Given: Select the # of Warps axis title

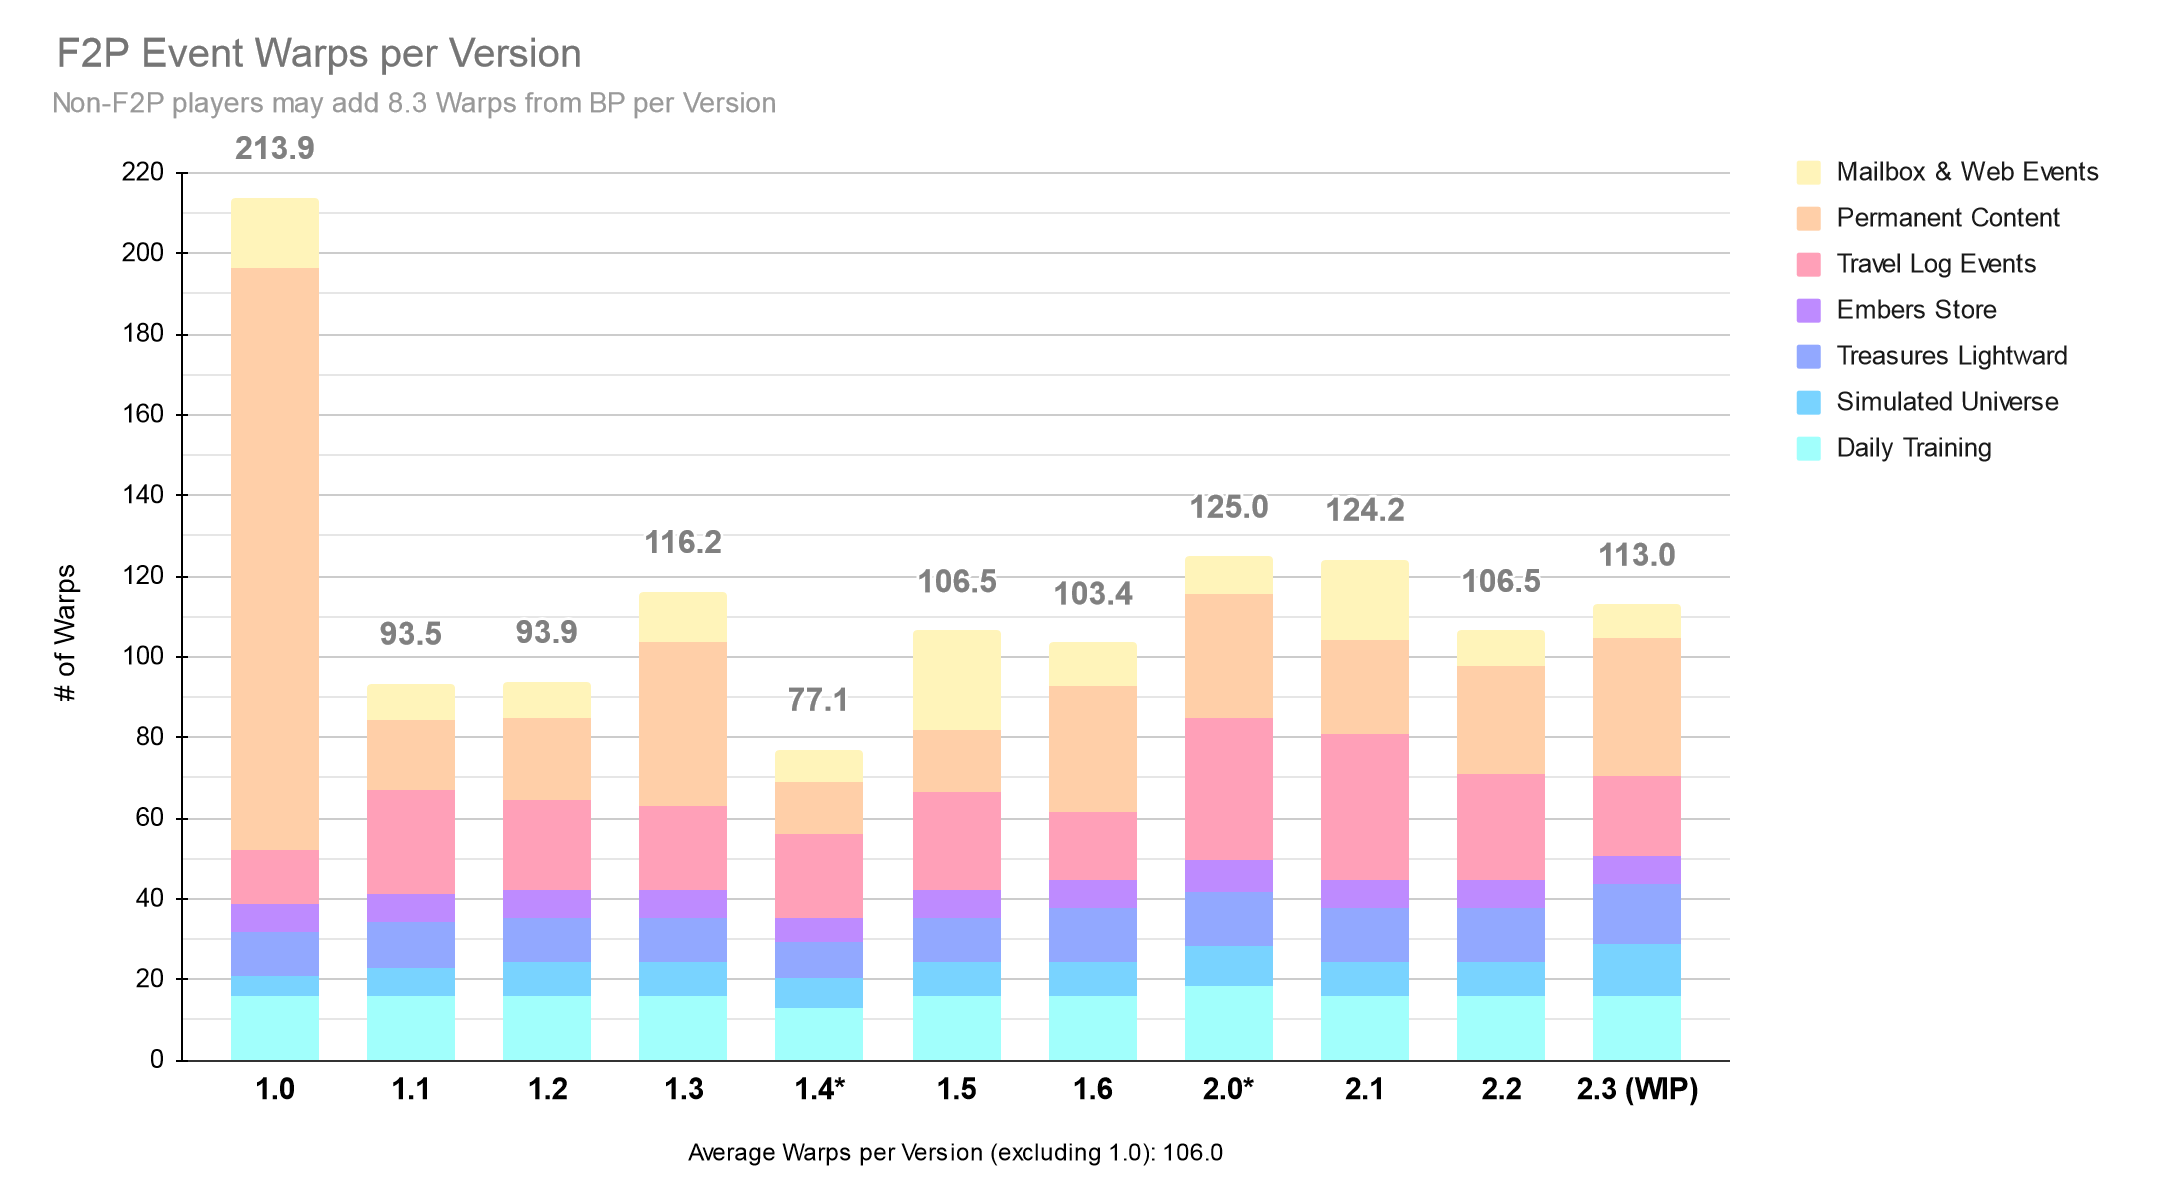Looking at the screenshot, I should point(65,633).
